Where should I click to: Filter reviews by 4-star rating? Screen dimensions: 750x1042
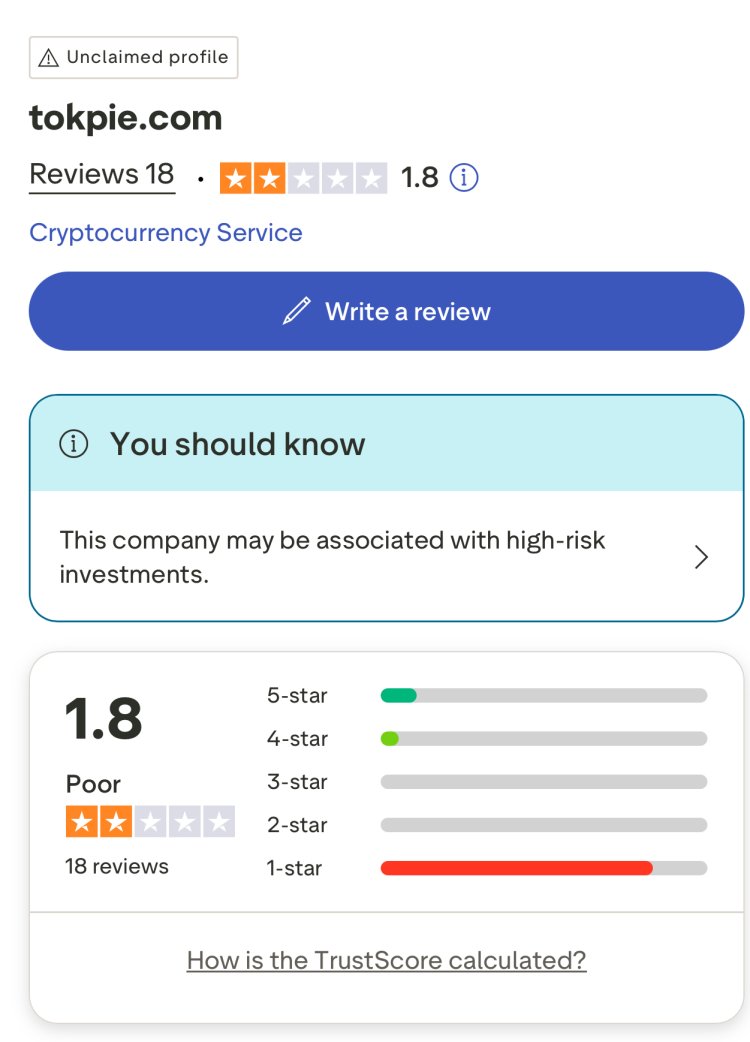(297, 739)
